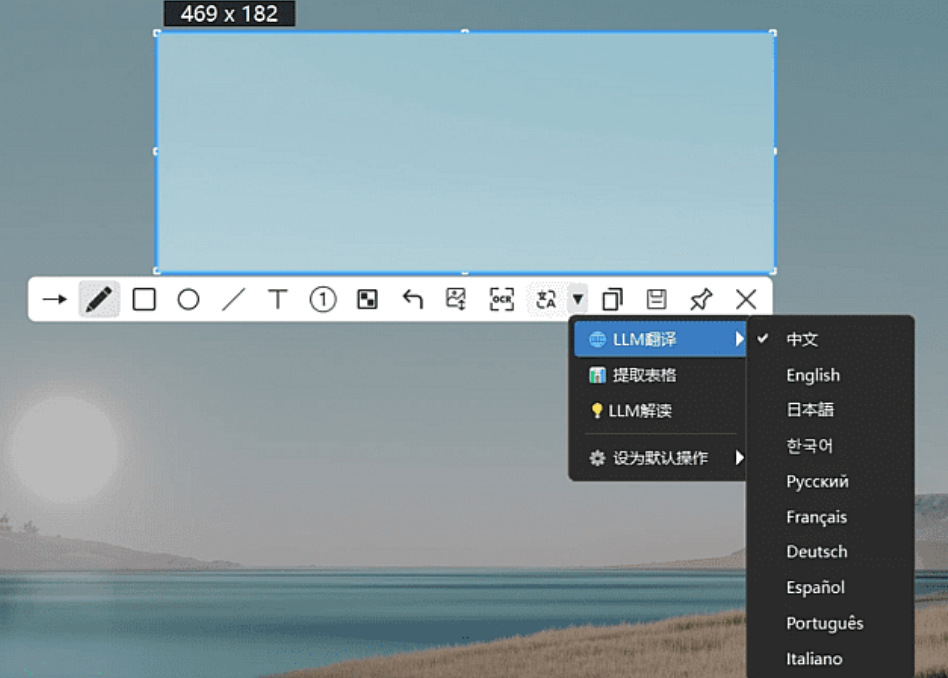Pin the screenshot to the screen
This screenshot has width=948, height=678.
point(700,298)
